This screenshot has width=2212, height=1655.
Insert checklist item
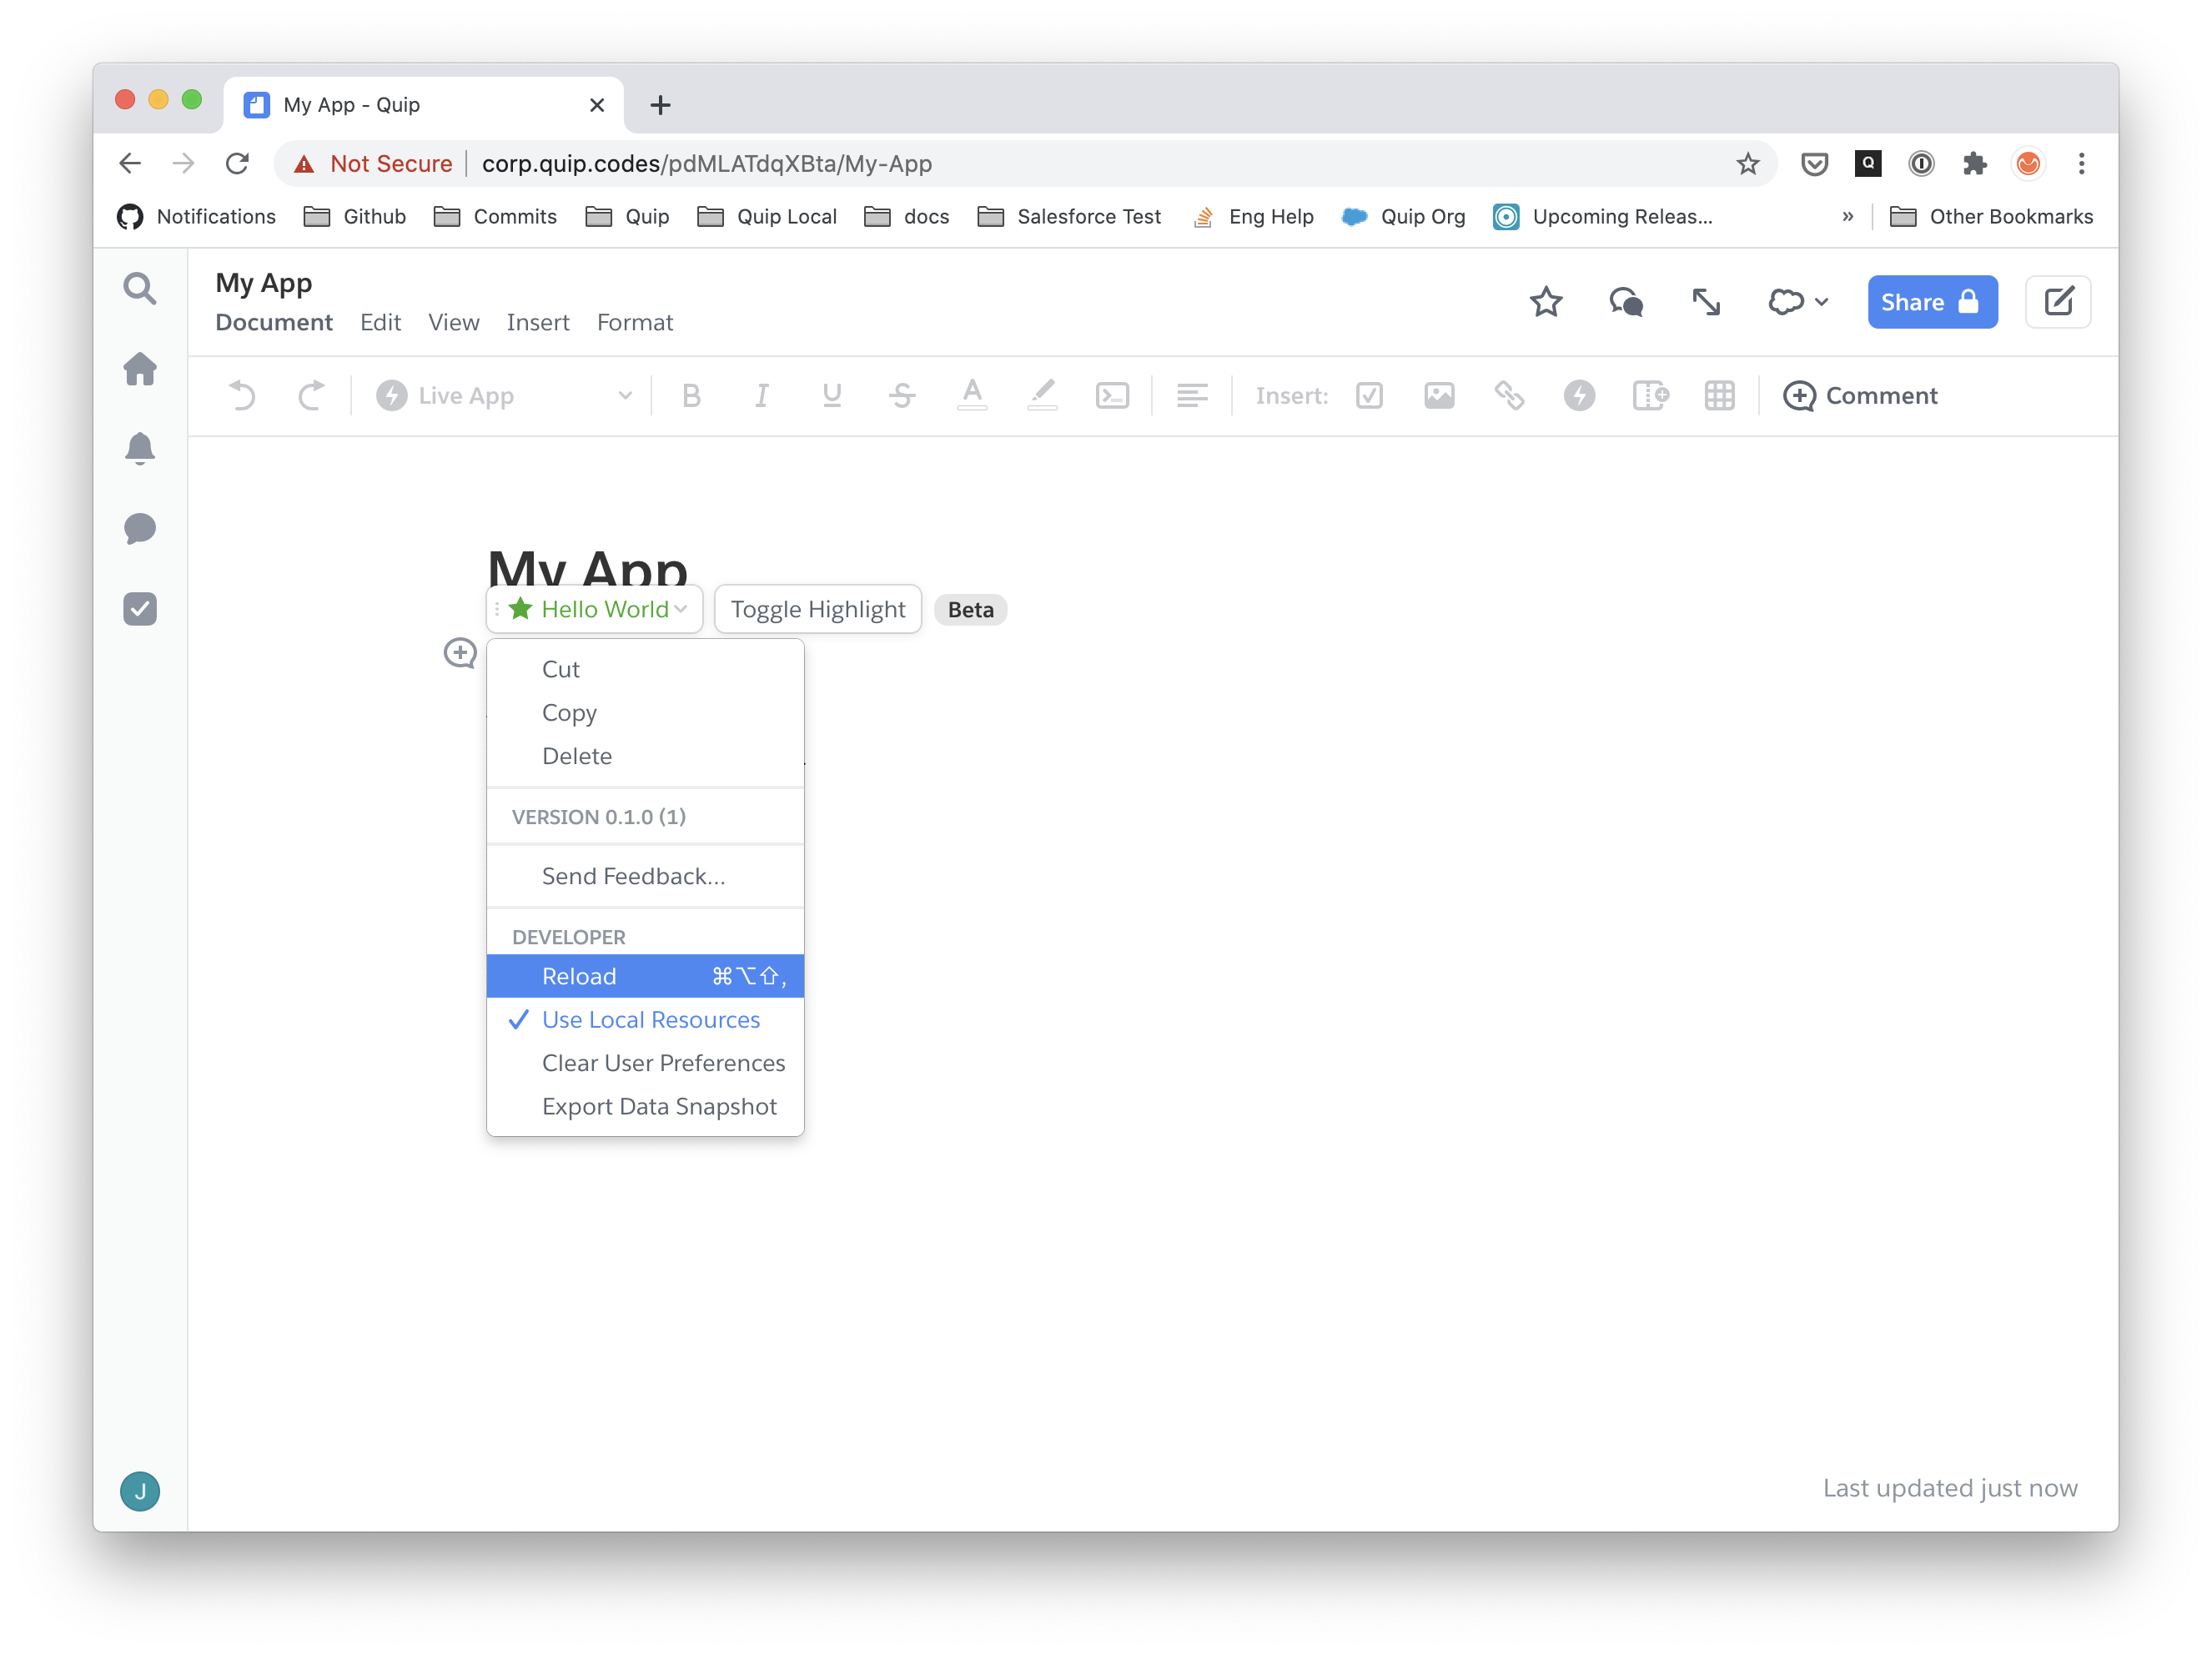coord(1369,396)
